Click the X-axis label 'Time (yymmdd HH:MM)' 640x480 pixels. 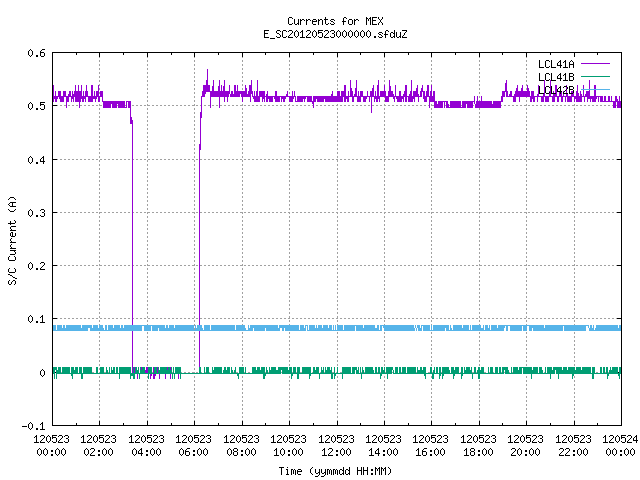[335, 471]
